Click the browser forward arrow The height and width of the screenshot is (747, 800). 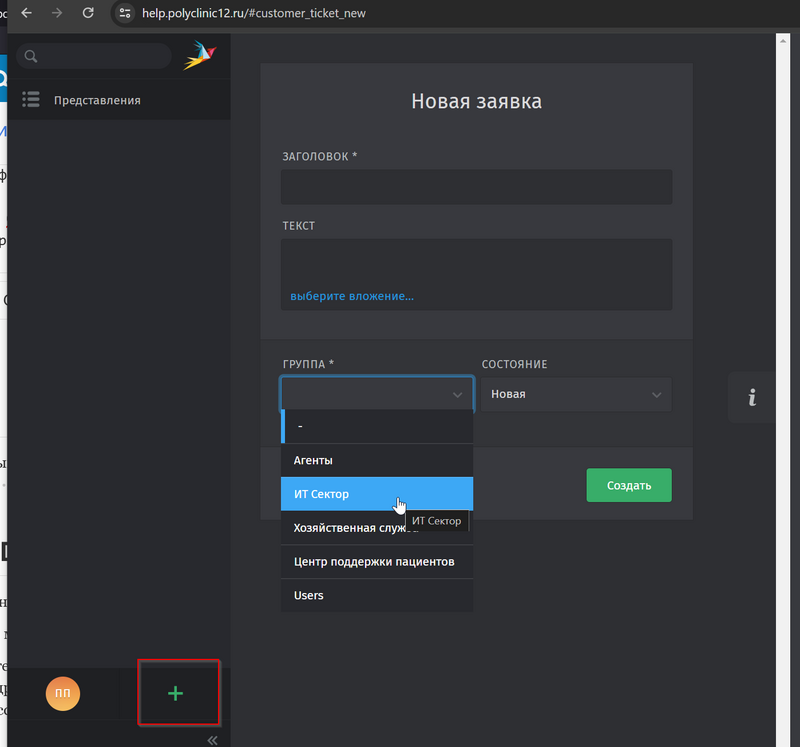coord(57,13)
